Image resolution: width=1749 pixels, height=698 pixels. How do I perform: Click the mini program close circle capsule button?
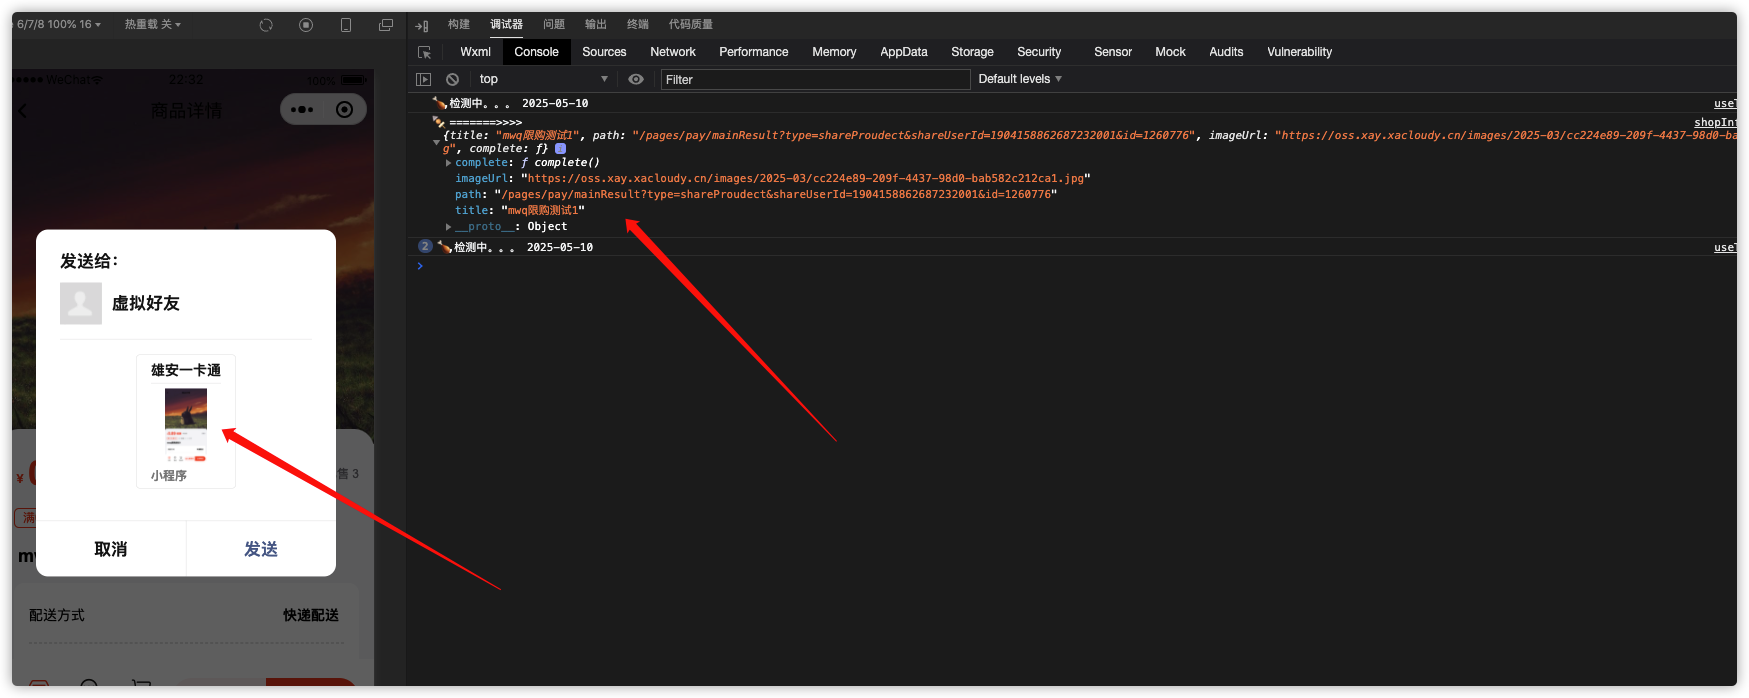pyautogui.click(x=345, y=110)
